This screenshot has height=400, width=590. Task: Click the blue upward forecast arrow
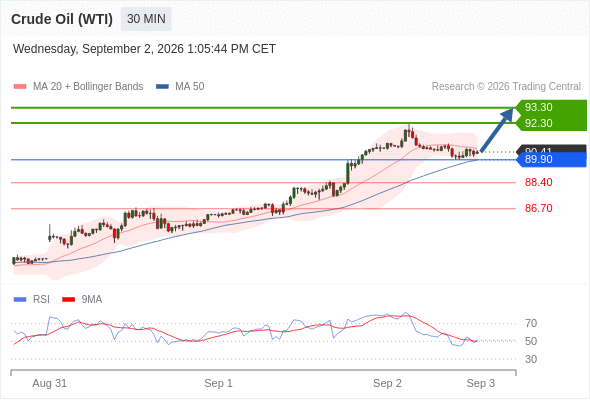click(497, 130)
